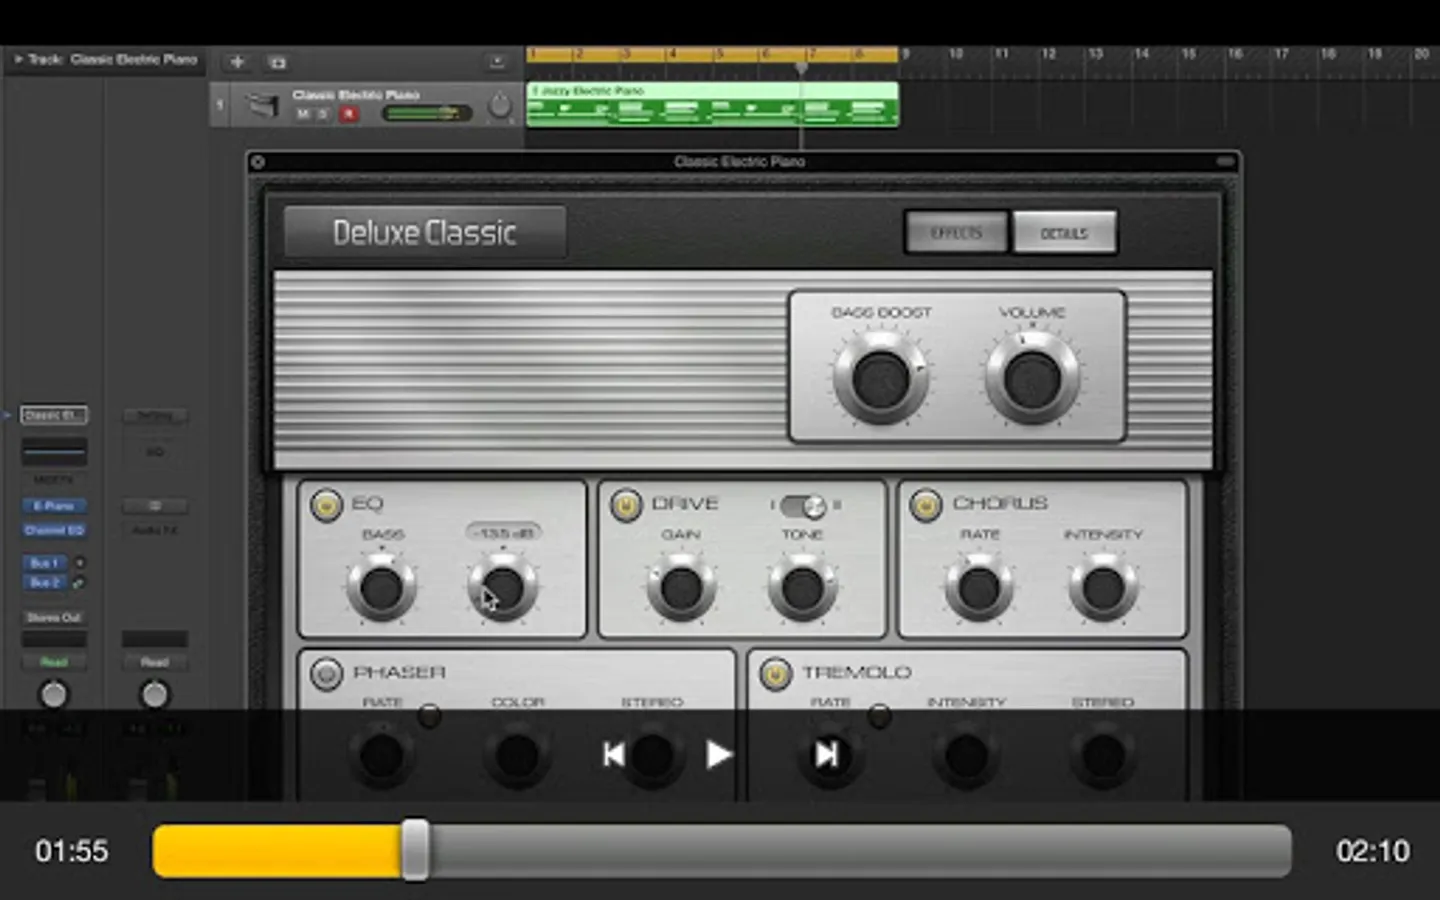Screen dimensions: 1440x900
Task: Click the Phaser Rate sync button
Action: click(429, 716)
